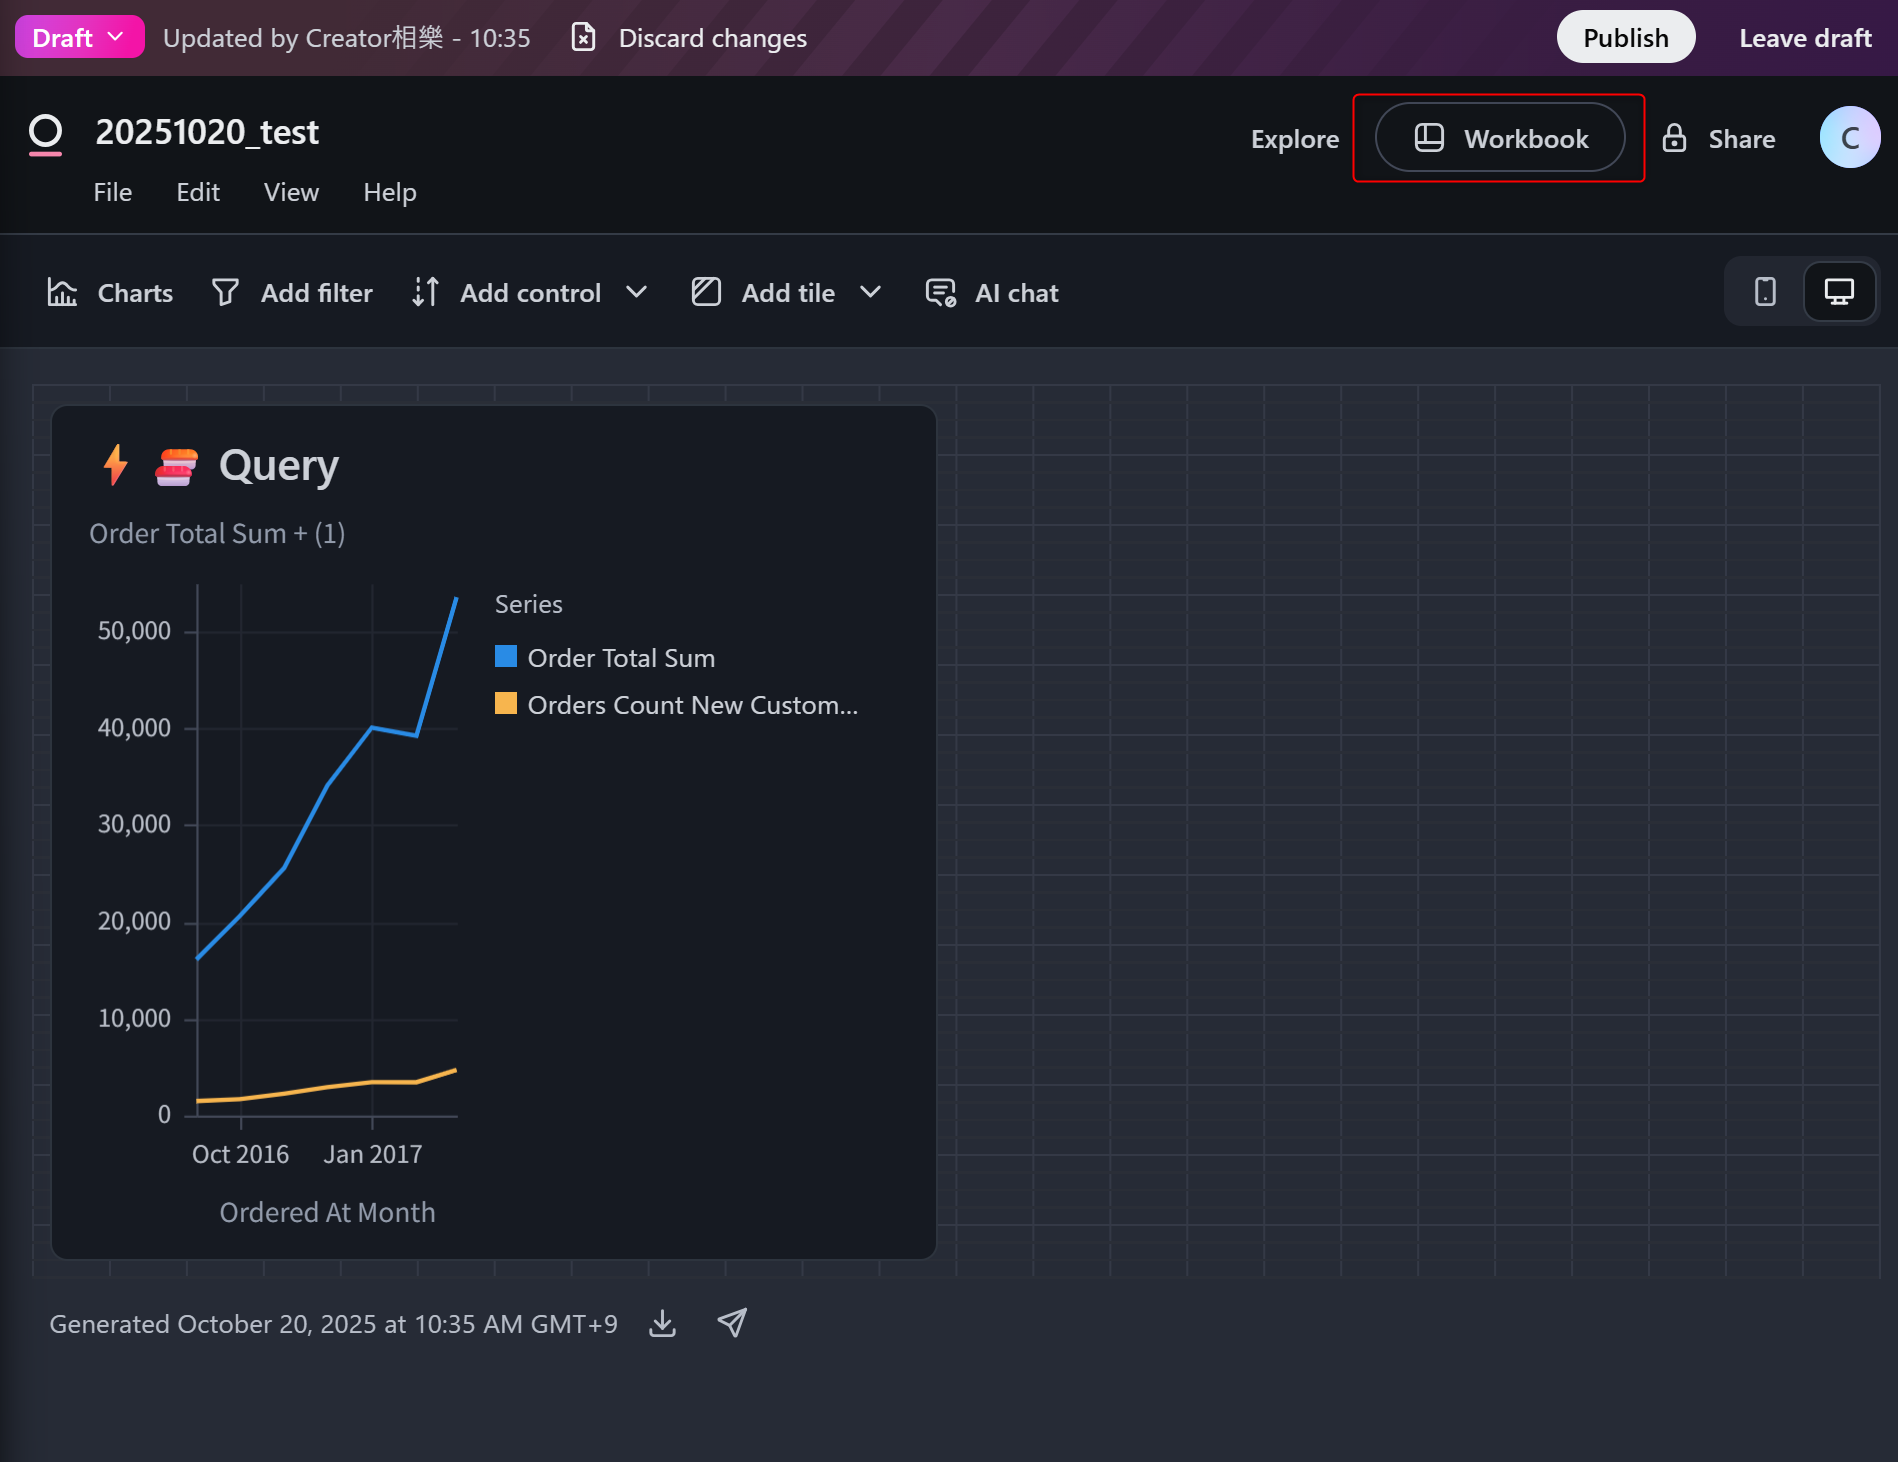The width and height of the screenshot is (1898, 1462).
Task: Click the lightning bolt icon on Query tile
Action: (x=116, y=465)
